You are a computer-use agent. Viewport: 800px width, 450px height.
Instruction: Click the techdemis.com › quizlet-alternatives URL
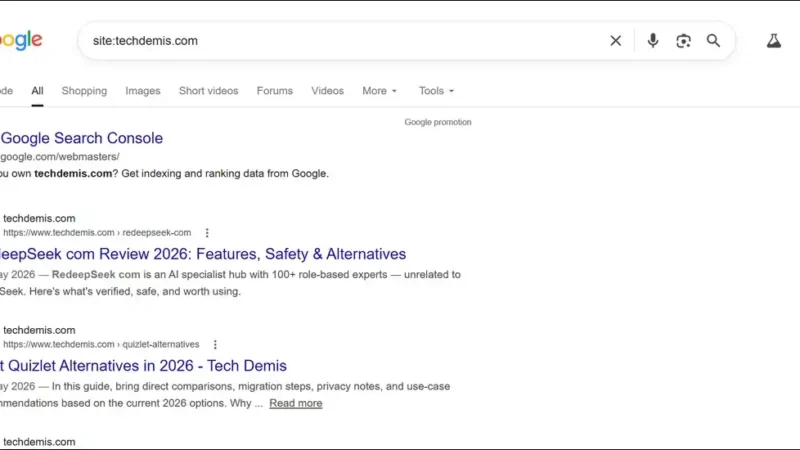coord(101,344)
